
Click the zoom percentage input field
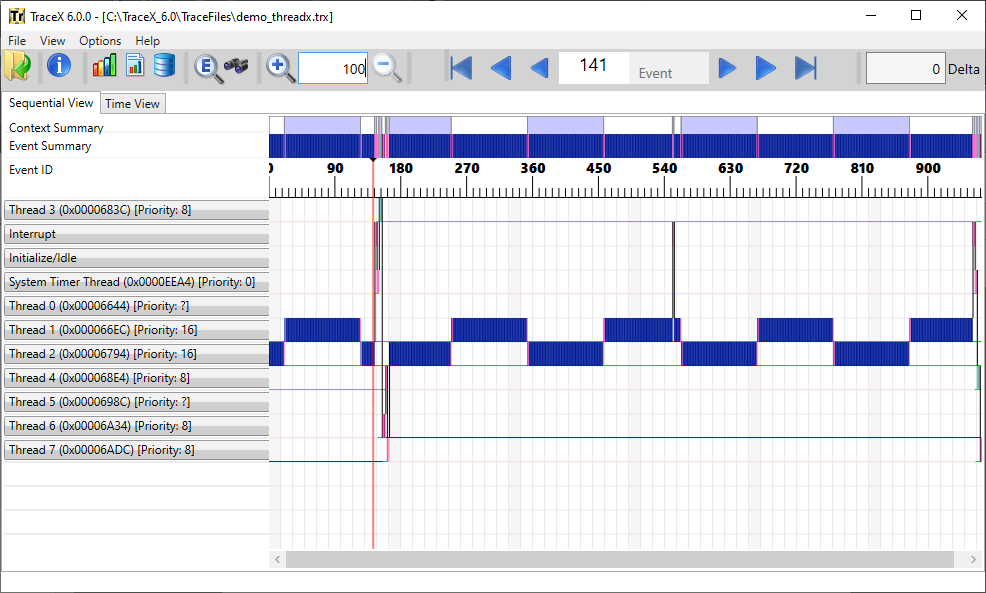point(332,68)
